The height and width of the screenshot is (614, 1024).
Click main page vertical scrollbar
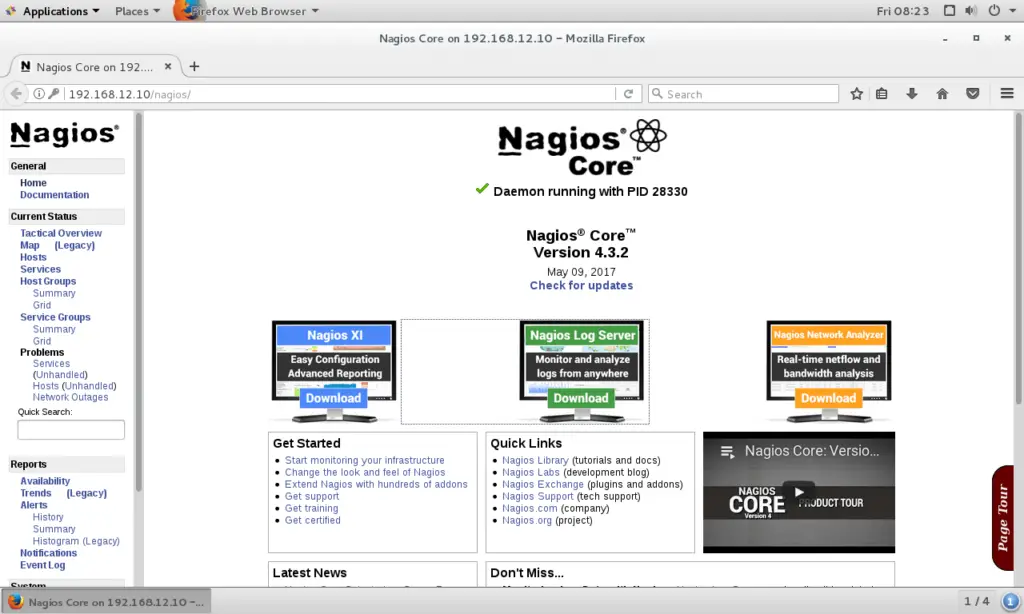coord(1018,258)
